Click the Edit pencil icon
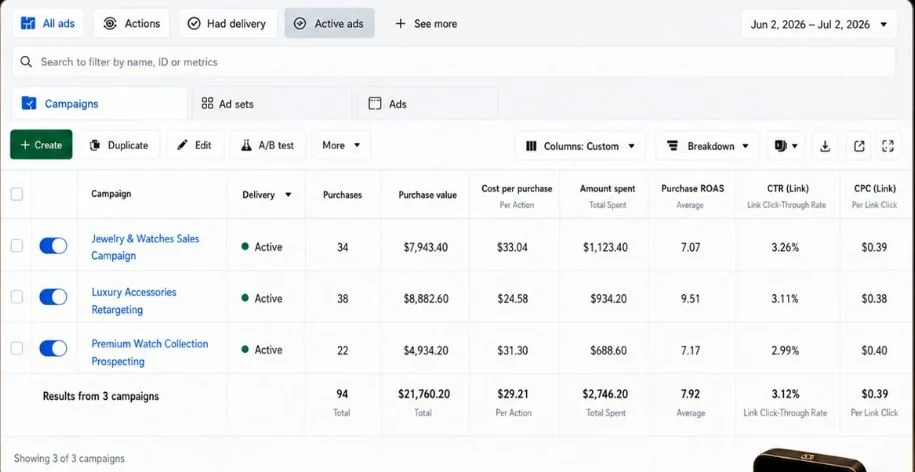915x472 pixels. click(x=183, y=145)
